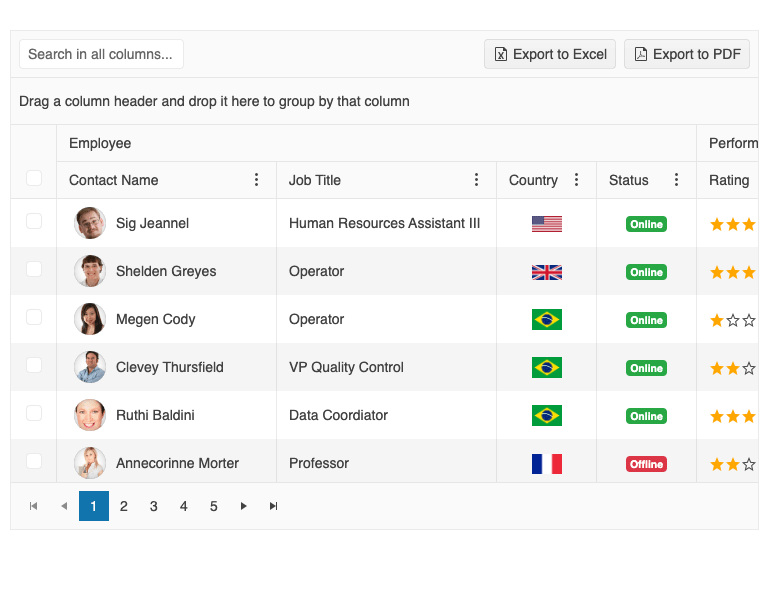Image resolution: width=770 pixels, height=590 pixels.
Task: Click Megen Cody's avatar photo
Action: tap(90, 319)
